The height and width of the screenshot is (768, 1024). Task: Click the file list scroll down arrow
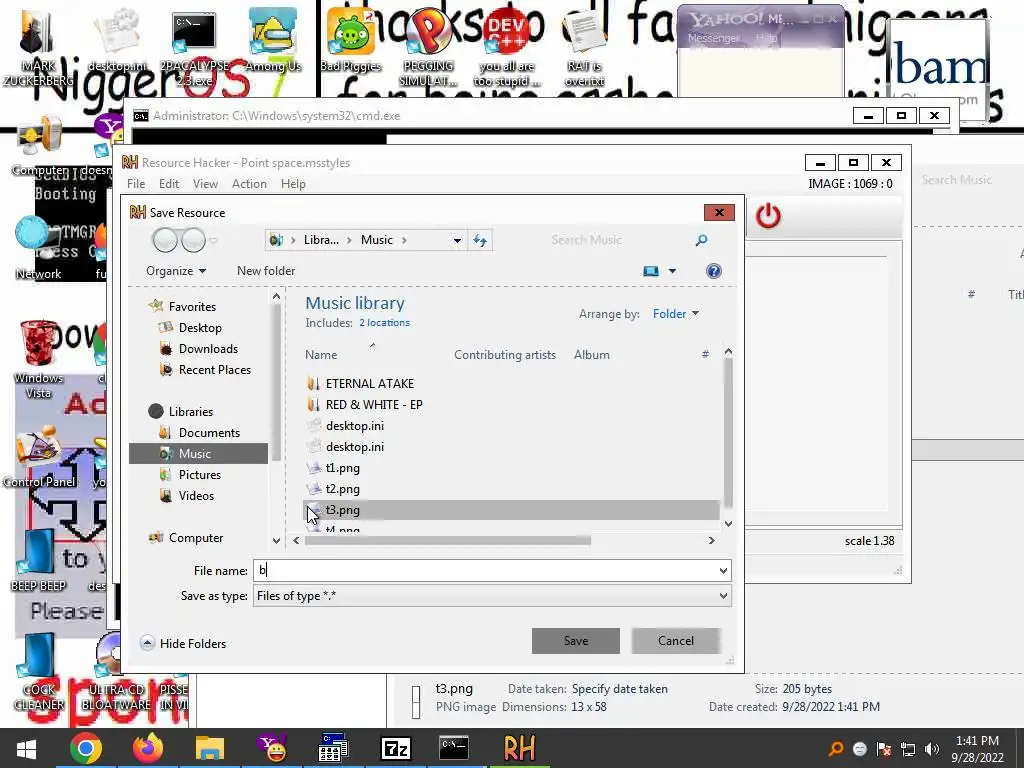tap(728, 524)
